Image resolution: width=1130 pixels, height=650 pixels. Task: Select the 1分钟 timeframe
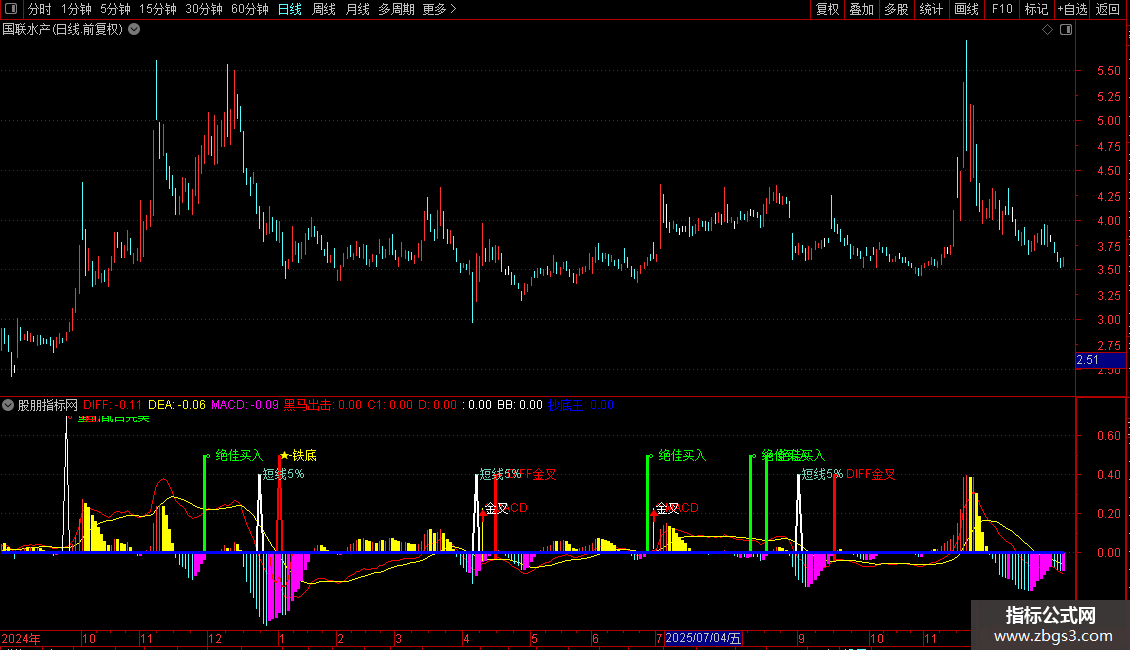tap(76, 9)
